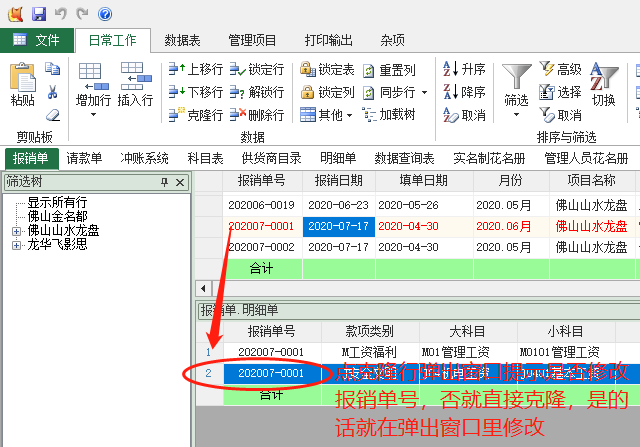Expand the 龙华飞影思 tree node
This screenshot has width=640, height=447.
tap(16, 244)
